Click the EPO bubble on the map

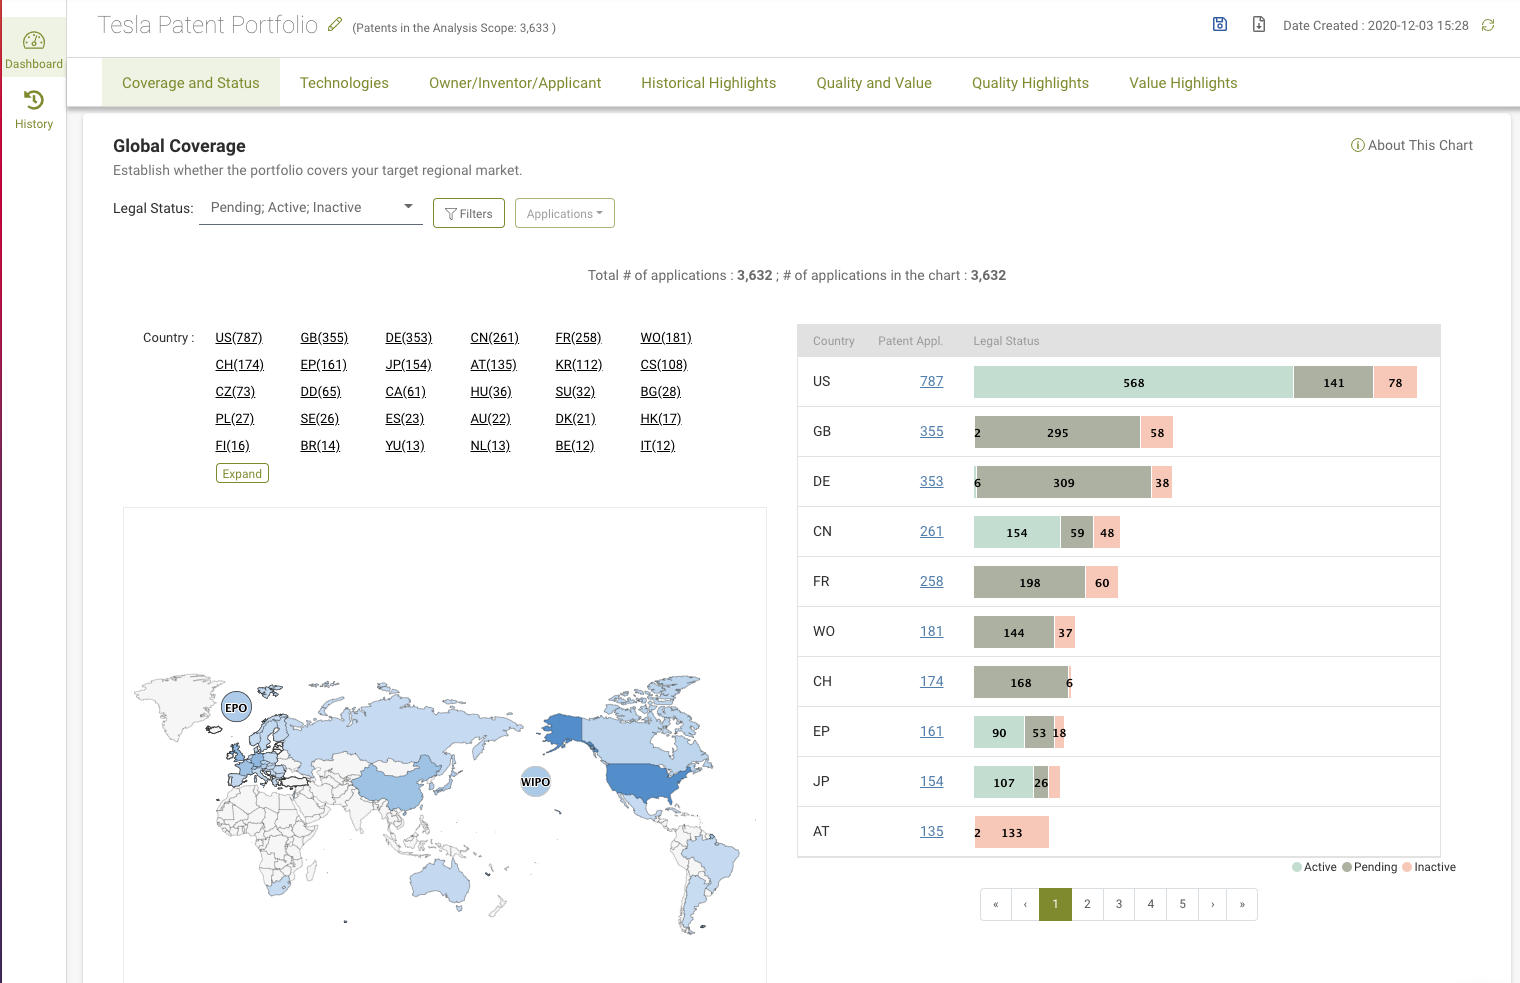236,707
